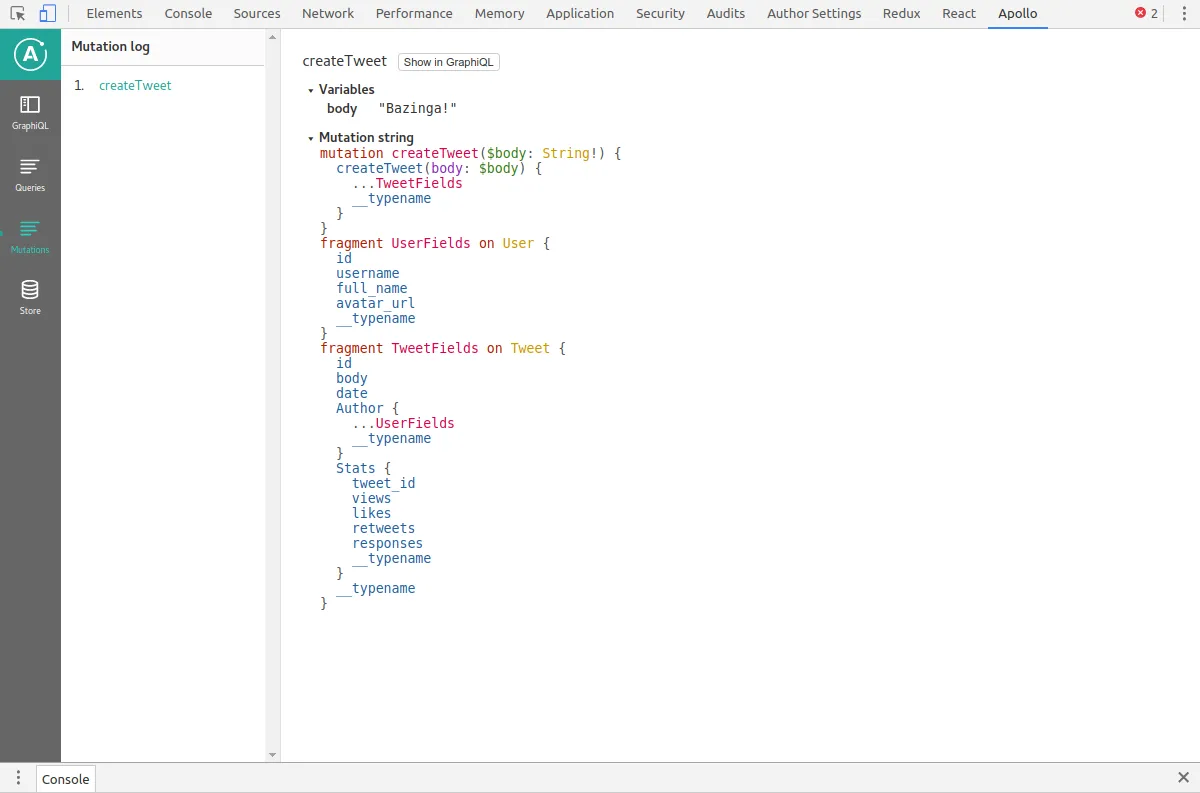Activate the inspect element picker icon
This screenshot has height=793, width=1200.
click(x=18, y=14)
